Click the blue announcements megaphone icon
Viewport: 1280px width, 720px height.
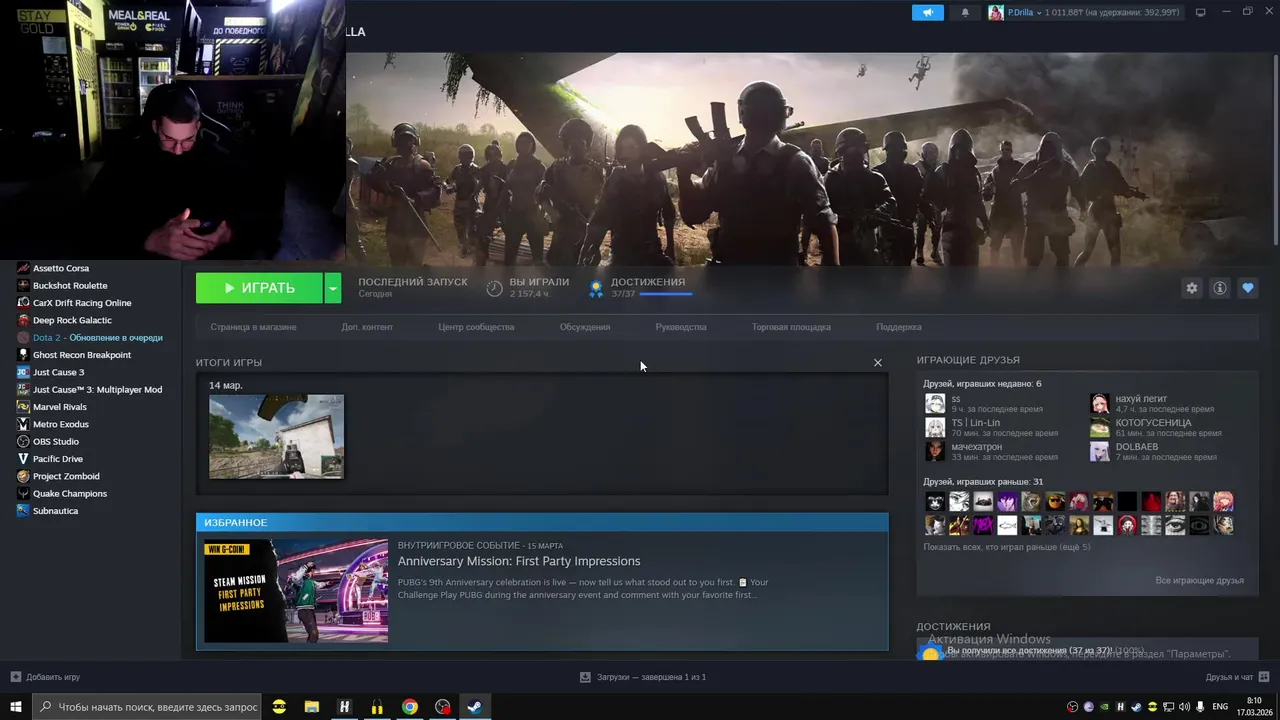928,13
